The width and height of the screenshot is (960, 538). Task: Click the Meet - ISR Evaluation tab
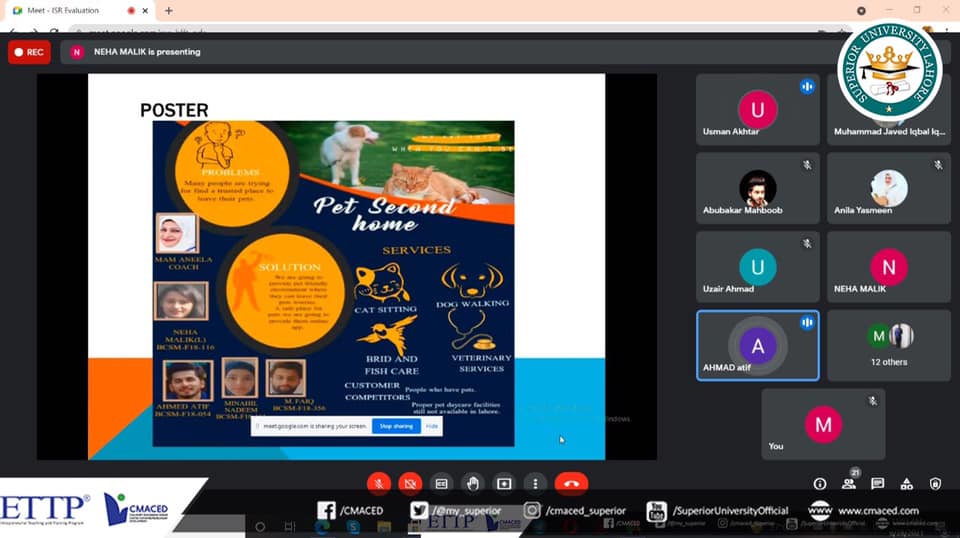coord(70,10)
